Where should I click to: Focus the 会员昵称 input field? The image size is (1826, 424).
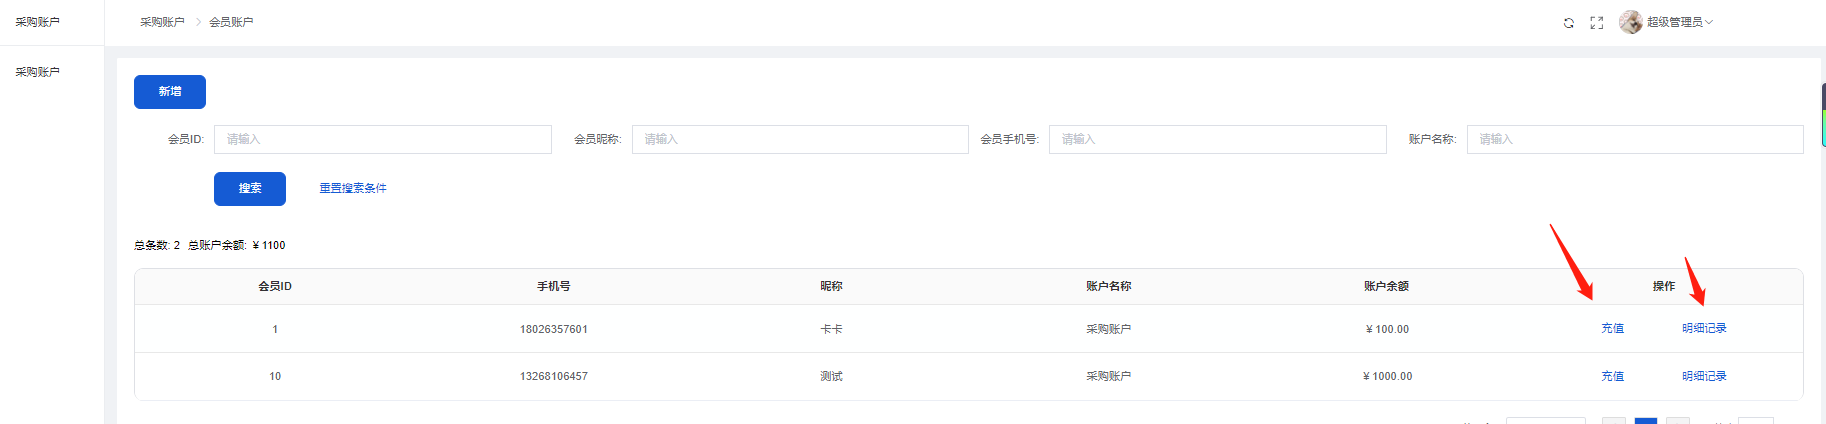[799, 139]
